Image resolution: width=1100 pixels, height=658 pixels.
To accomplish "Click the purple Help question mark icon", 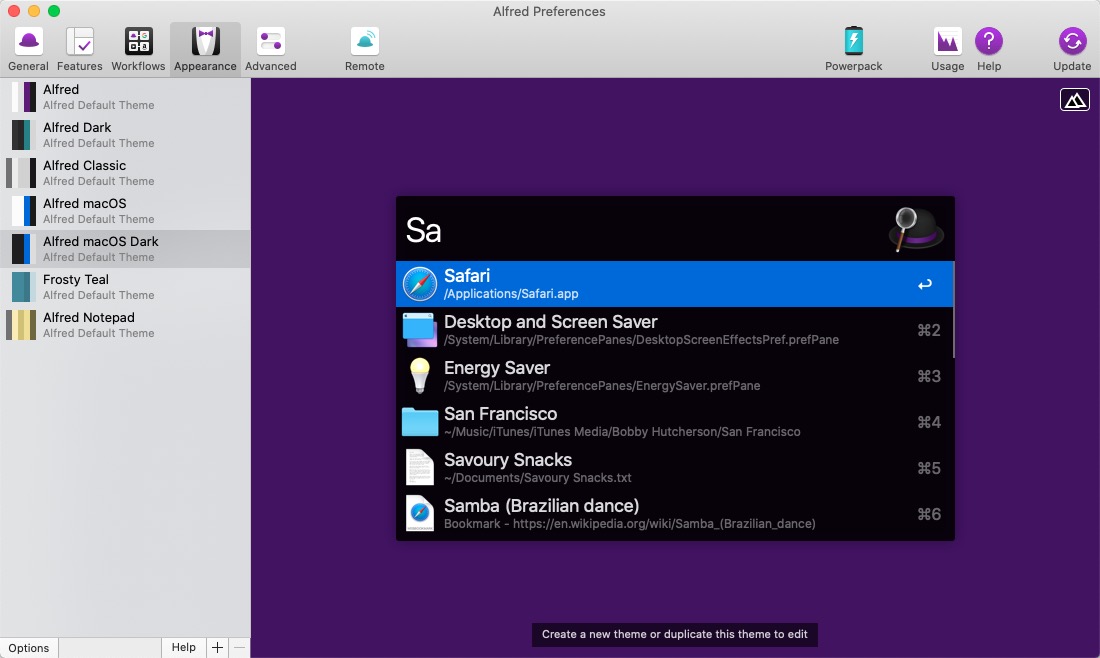I will coord(988,41).
